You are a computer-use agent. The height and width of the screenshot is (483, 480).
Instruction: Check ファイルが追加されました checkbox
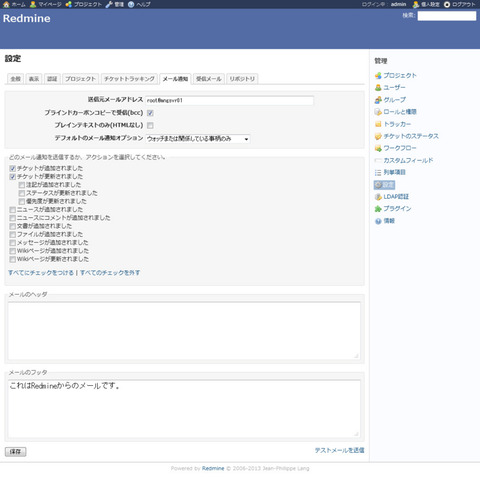pyautogui.click(x=13, y=235)
